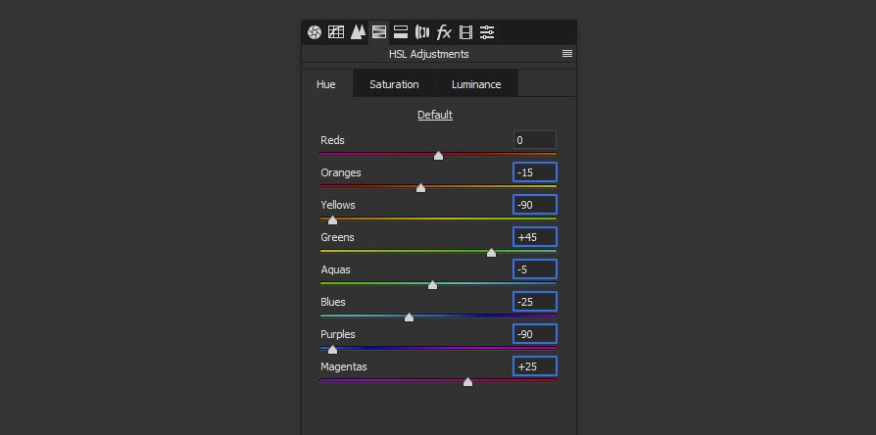Open the Basic panel aperture icon
This screenshot has height=435, width=876.
click(x=315, y=32)
